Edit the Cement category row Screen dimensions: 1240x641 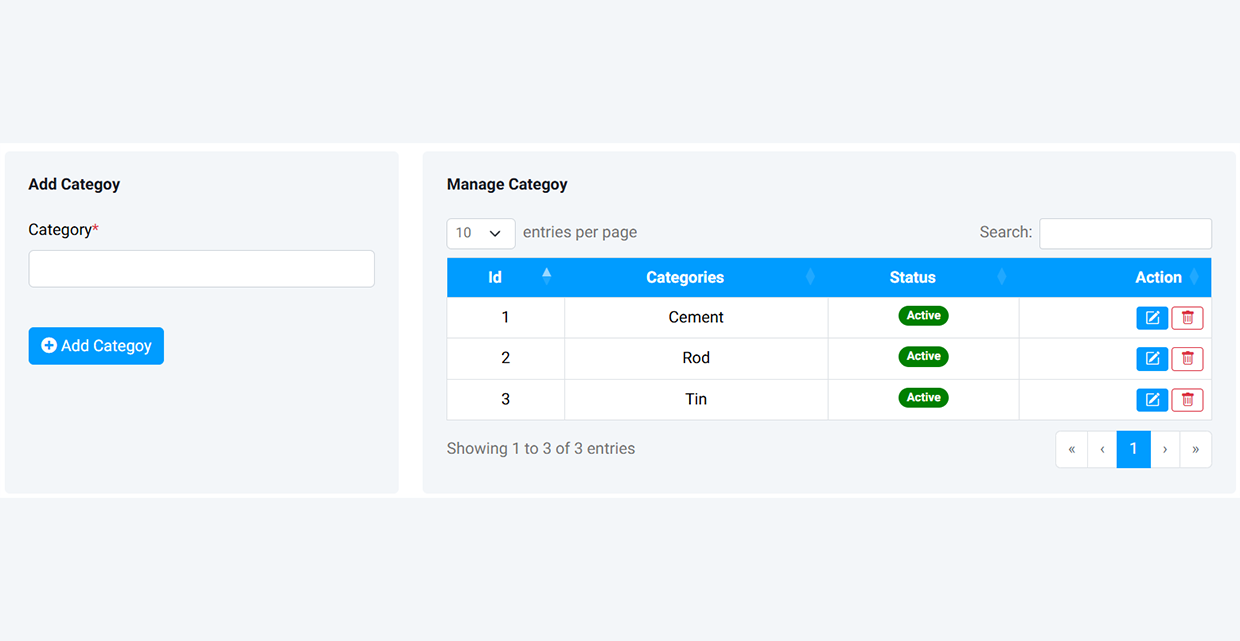1152,318
